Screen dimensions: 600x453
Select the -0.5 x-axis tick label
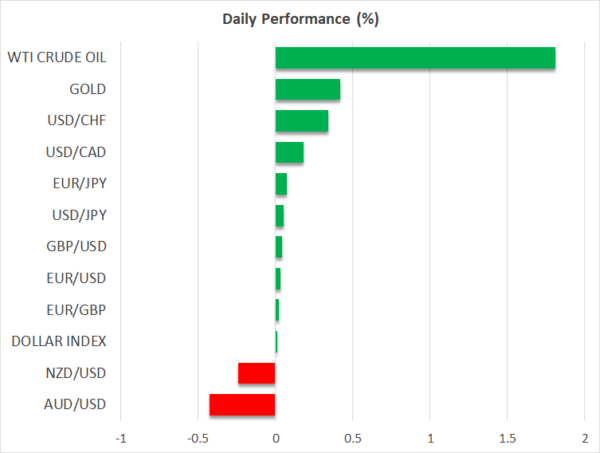pos(197,438)
